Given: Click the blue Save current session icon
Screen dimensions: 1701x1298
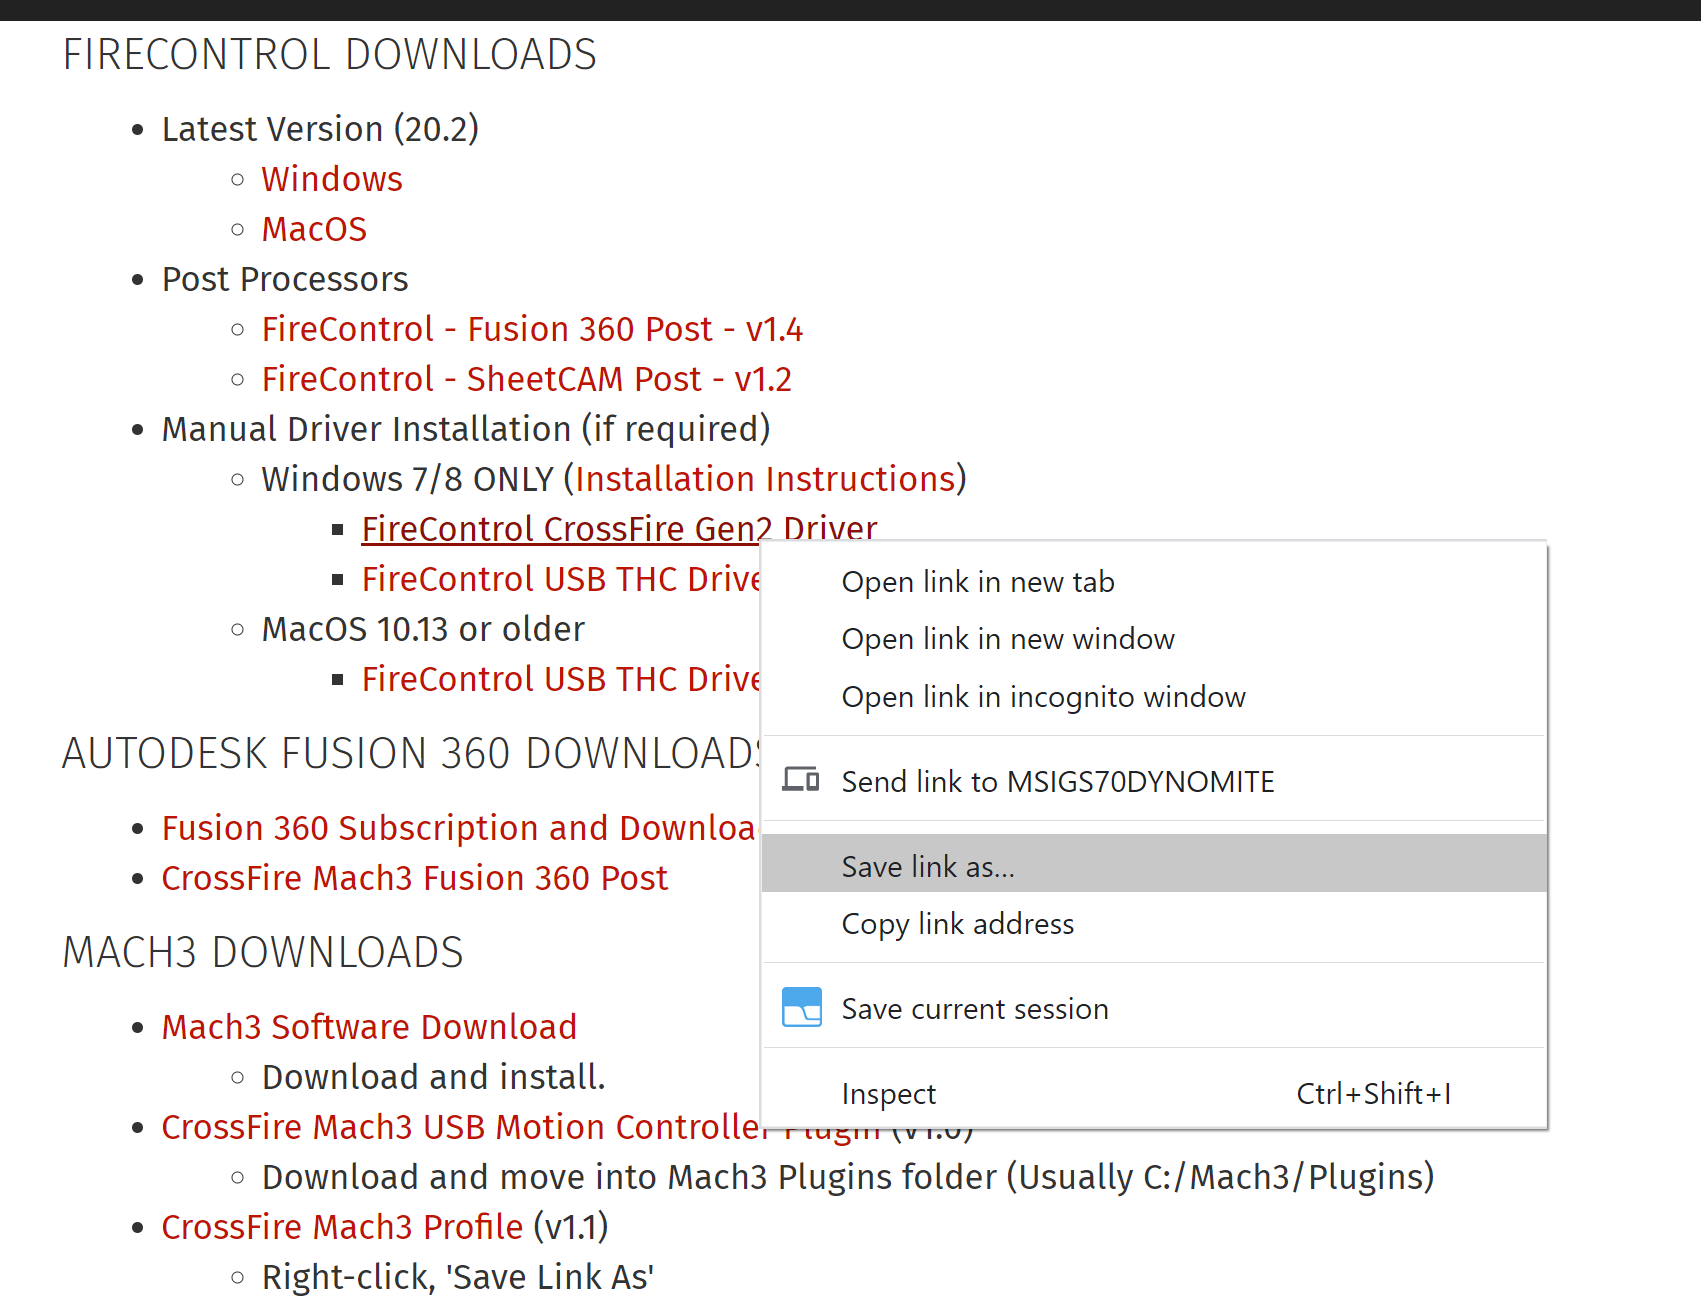Looking at the screenshot, I should coord(802,1007).
